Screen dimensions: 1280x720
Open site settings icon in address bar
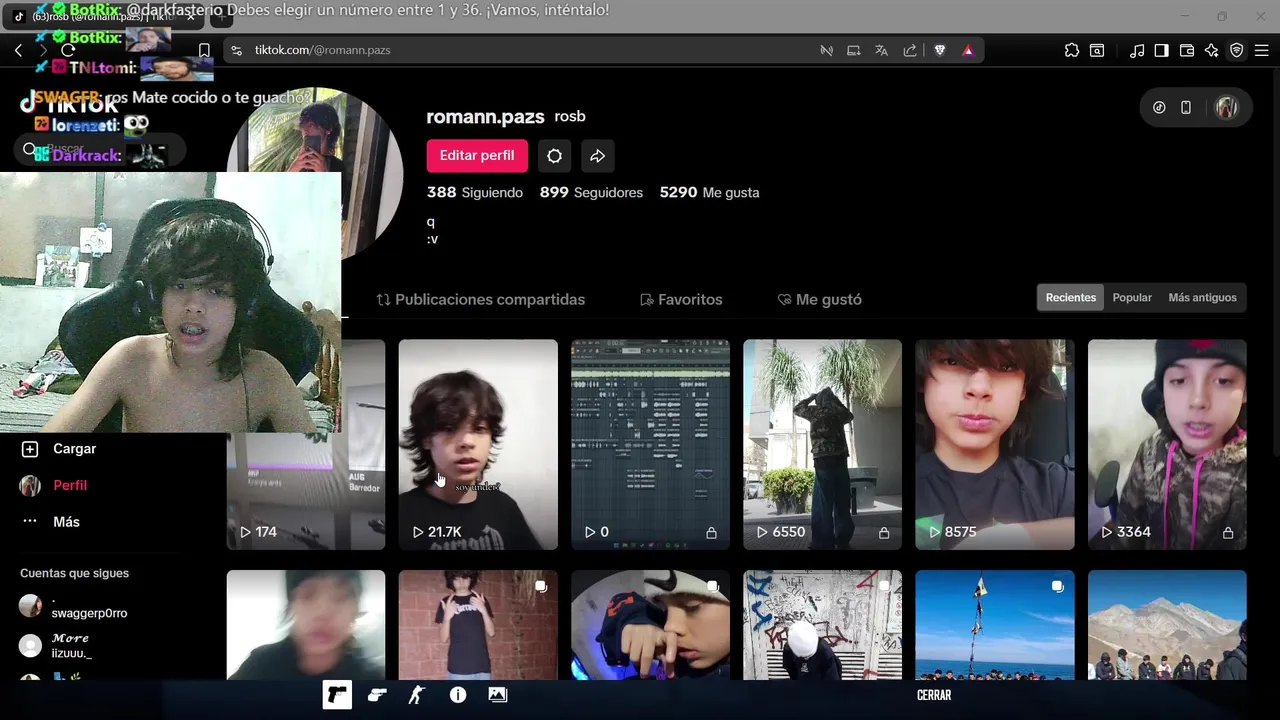tap(236, 50)
